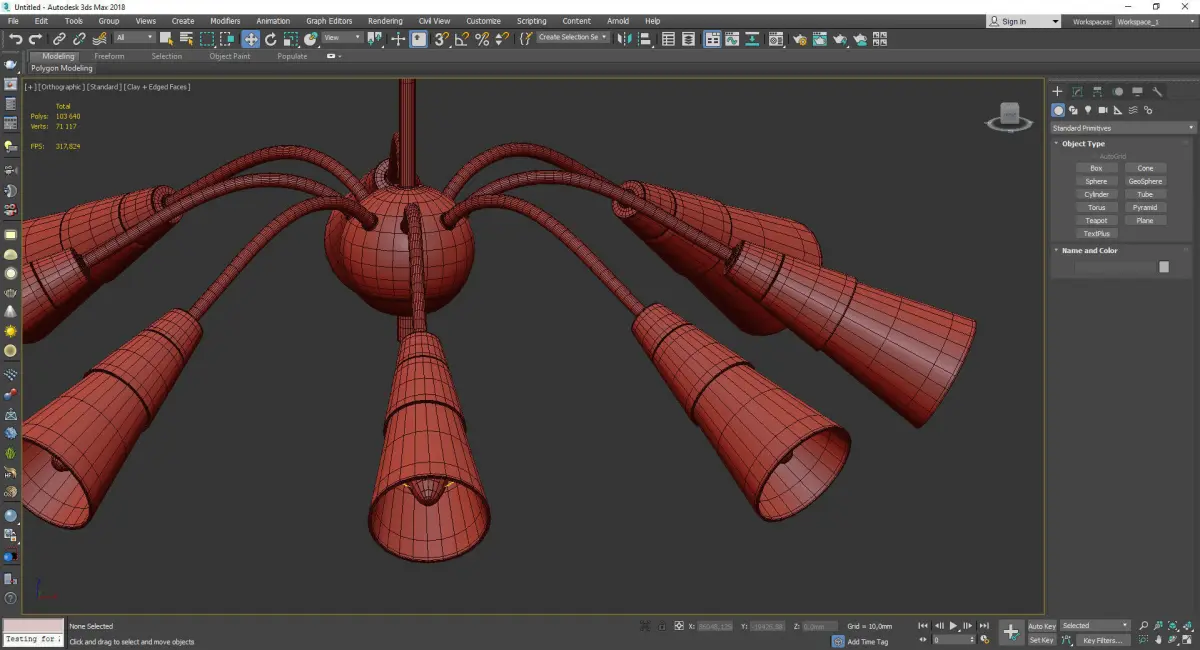The image size is (1200, 650).
Task: Select the Move transform tool
Action: pyautogui.click(x=250, y=39)
